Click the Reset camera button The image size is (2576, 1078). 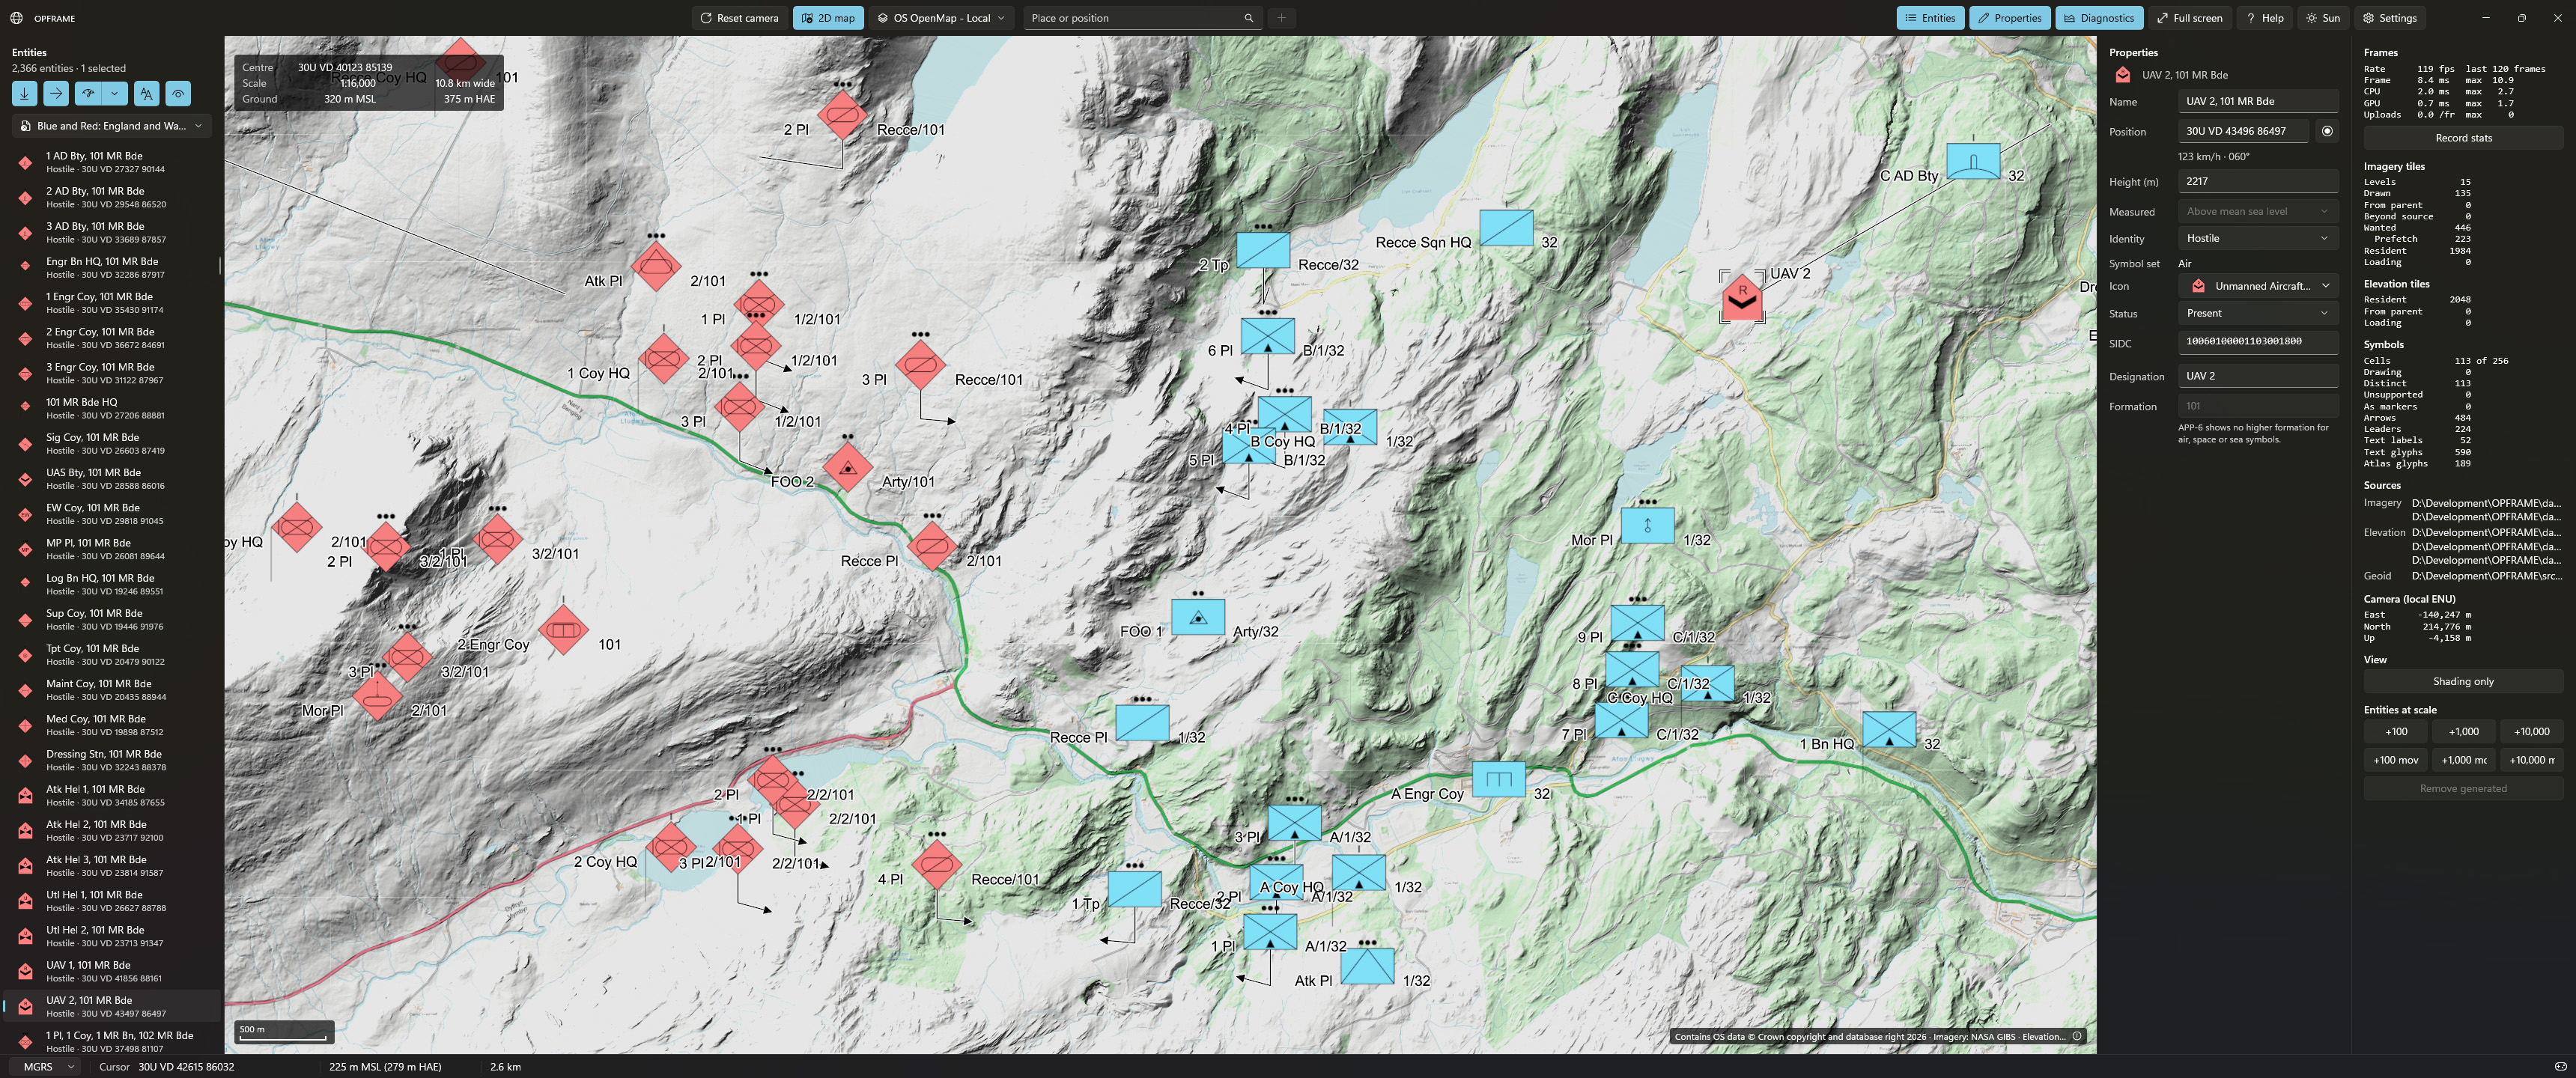pos(739,18)
